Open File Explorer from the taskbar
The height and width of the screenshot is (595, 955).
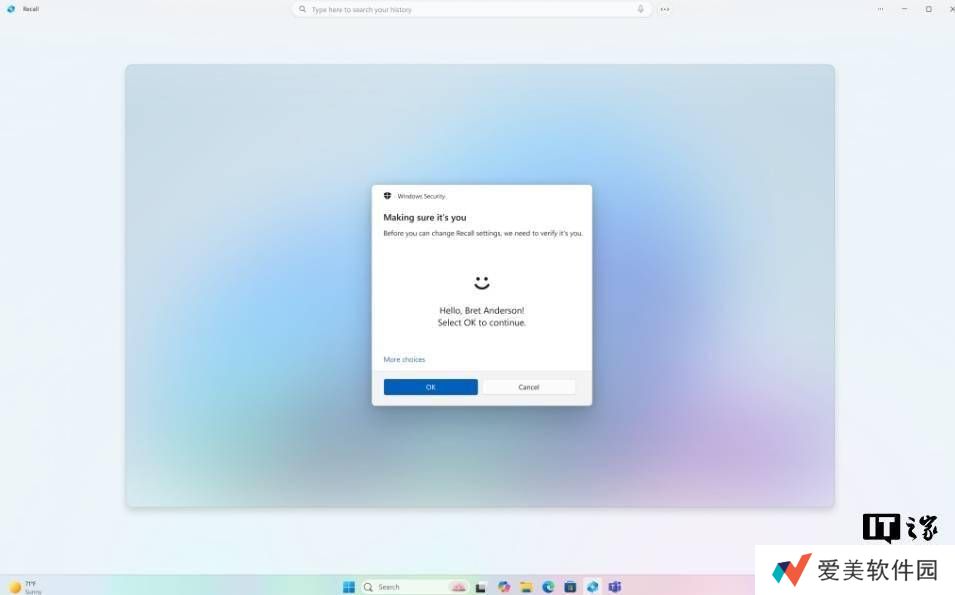526,587
